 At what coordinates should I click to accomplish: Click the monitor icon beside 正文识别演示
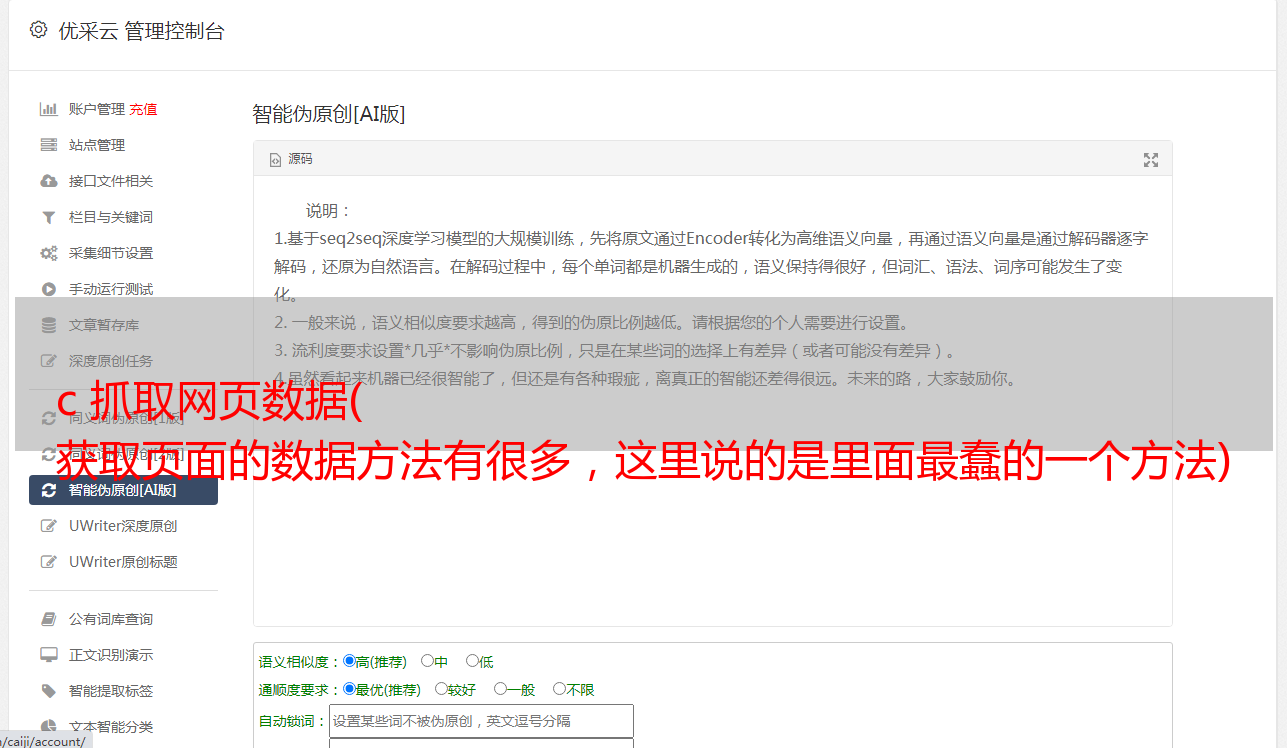(48, 655)
